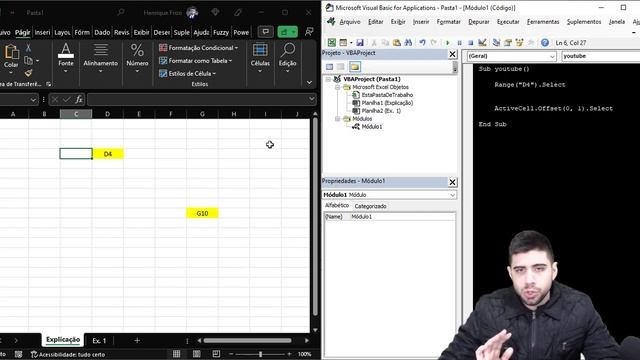The image size is (640, 360).
Task: Open Project Explorer icon in VBA toolbar
Action: (x=496, y=42)
